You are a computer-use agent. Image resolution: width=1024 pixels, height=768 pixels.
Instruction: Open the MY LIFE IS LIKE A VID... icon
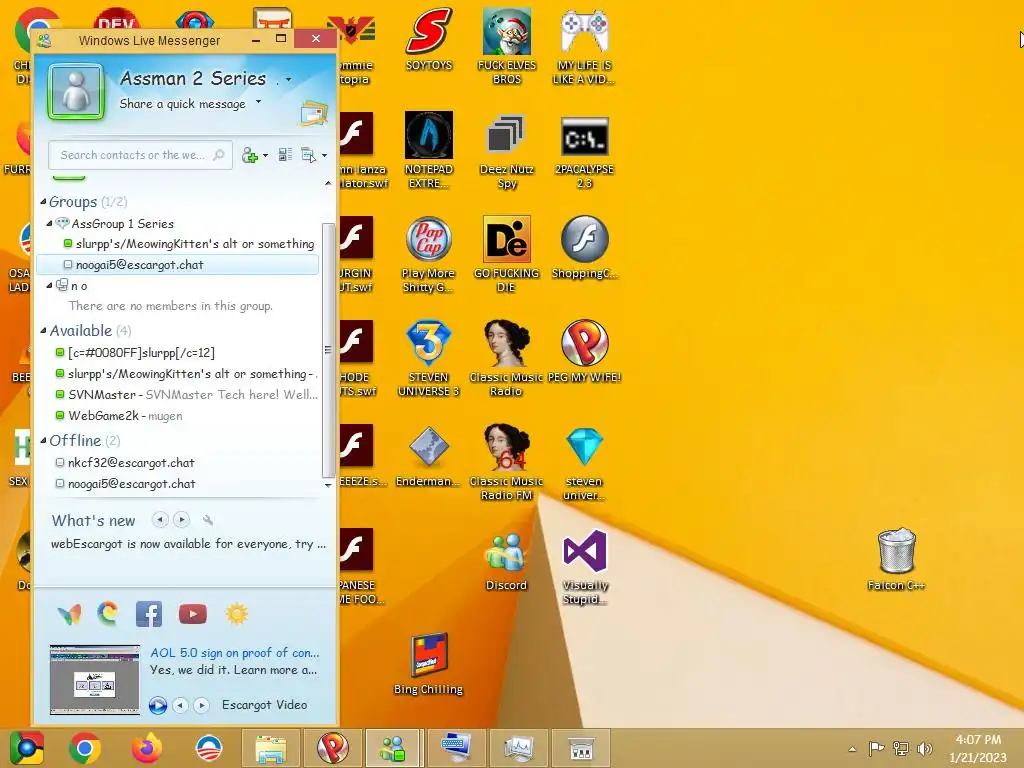584,46
